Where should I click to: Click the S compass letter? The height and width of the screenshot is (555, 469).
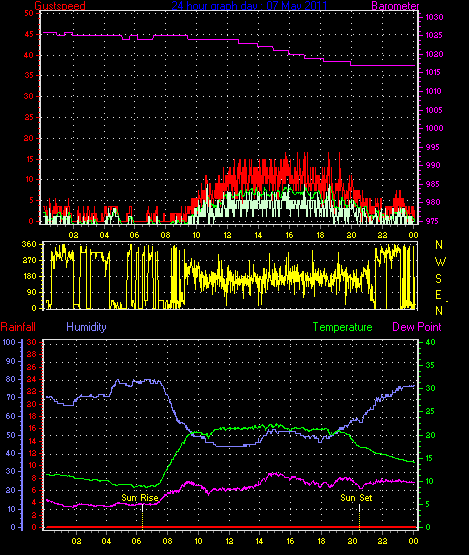439,279
